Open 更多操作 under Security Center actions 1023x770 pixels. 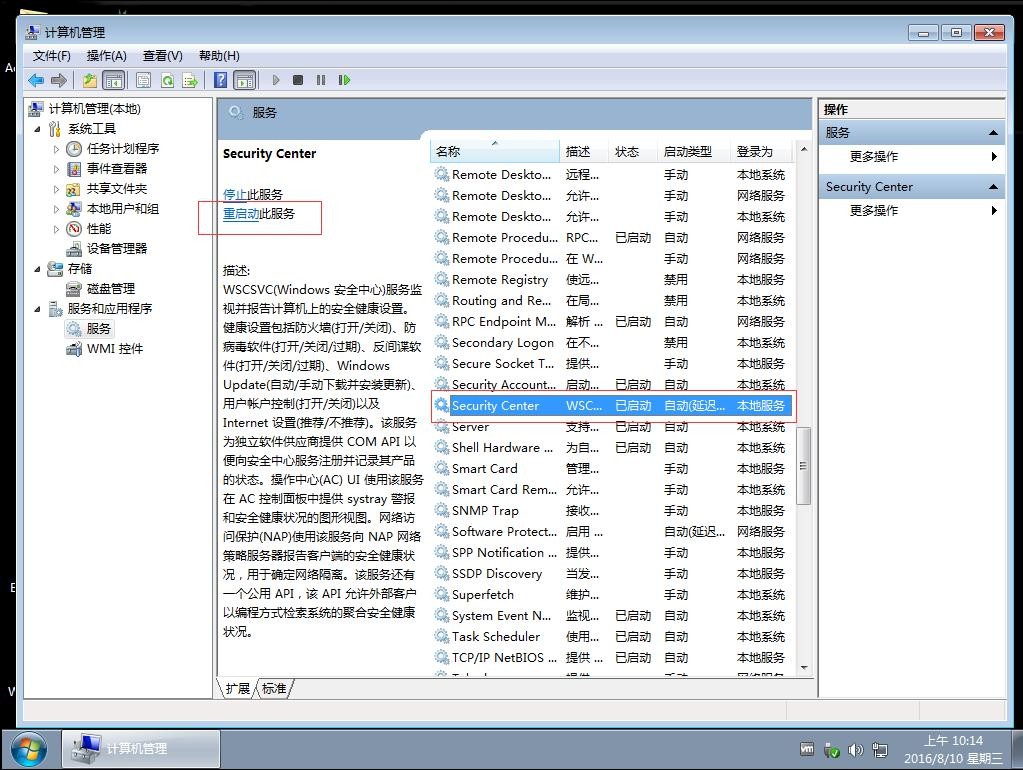[874, 211]
